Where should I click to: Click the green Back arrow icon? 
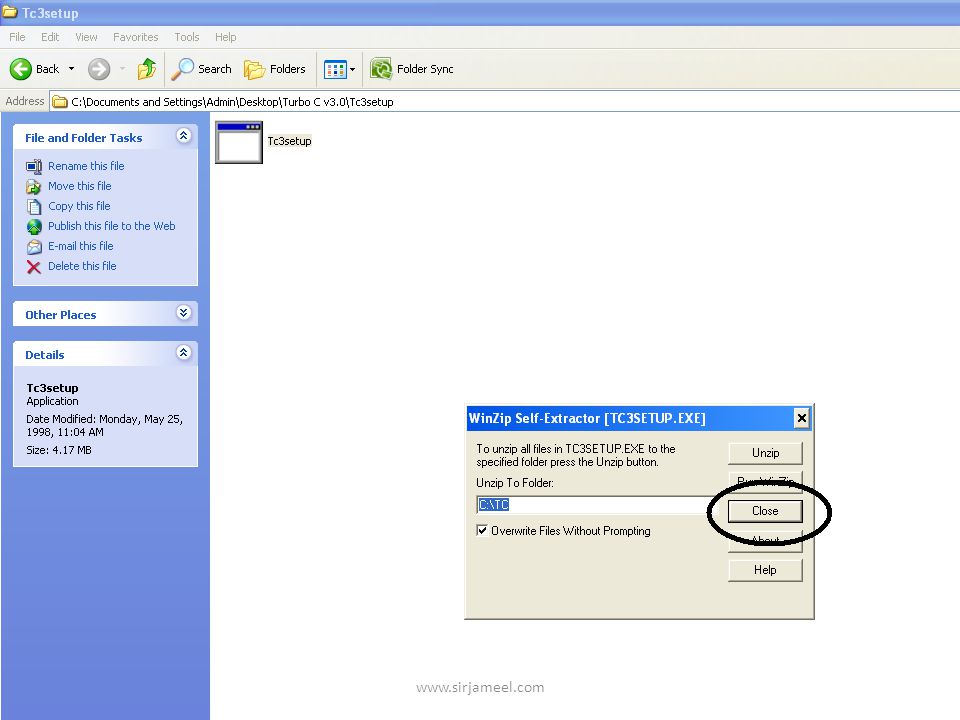[x=20, y=69]
